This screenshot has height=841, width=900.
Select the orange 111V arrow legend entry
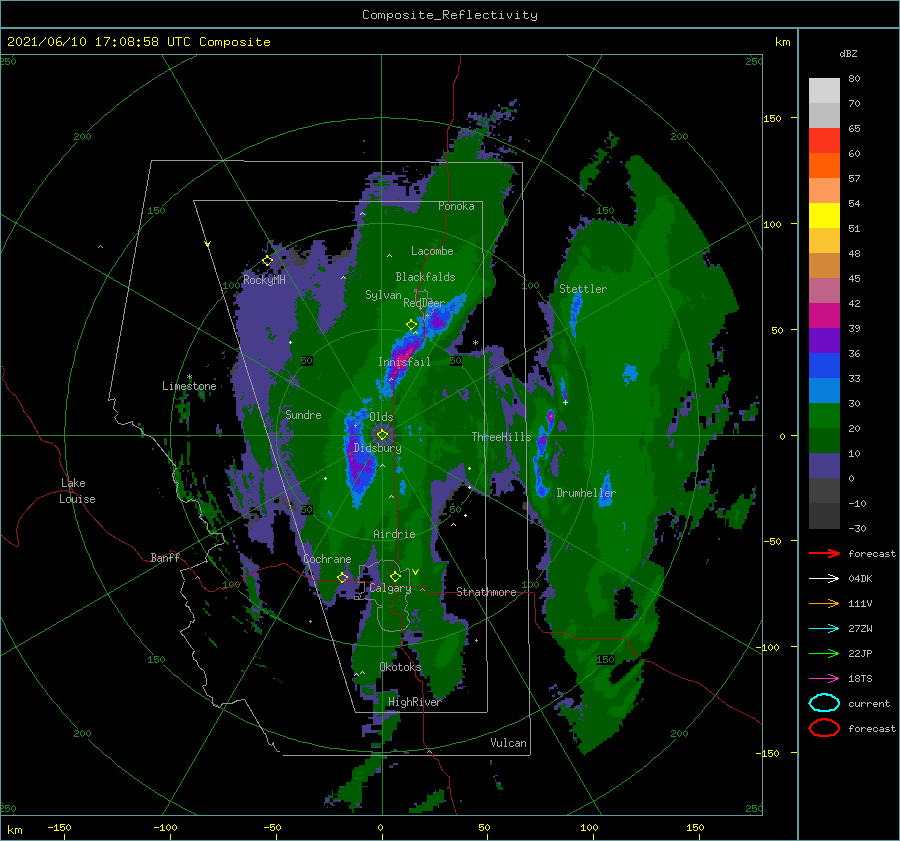point(824,603)
